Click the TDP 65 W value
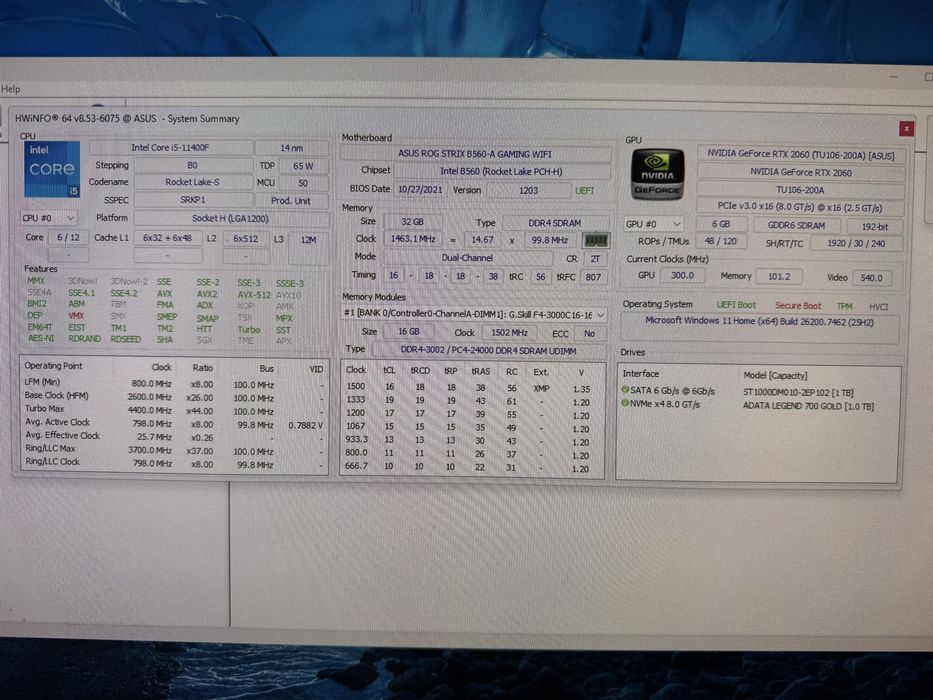Viewport: 933px width, 700px height. [x=303, y=166]
